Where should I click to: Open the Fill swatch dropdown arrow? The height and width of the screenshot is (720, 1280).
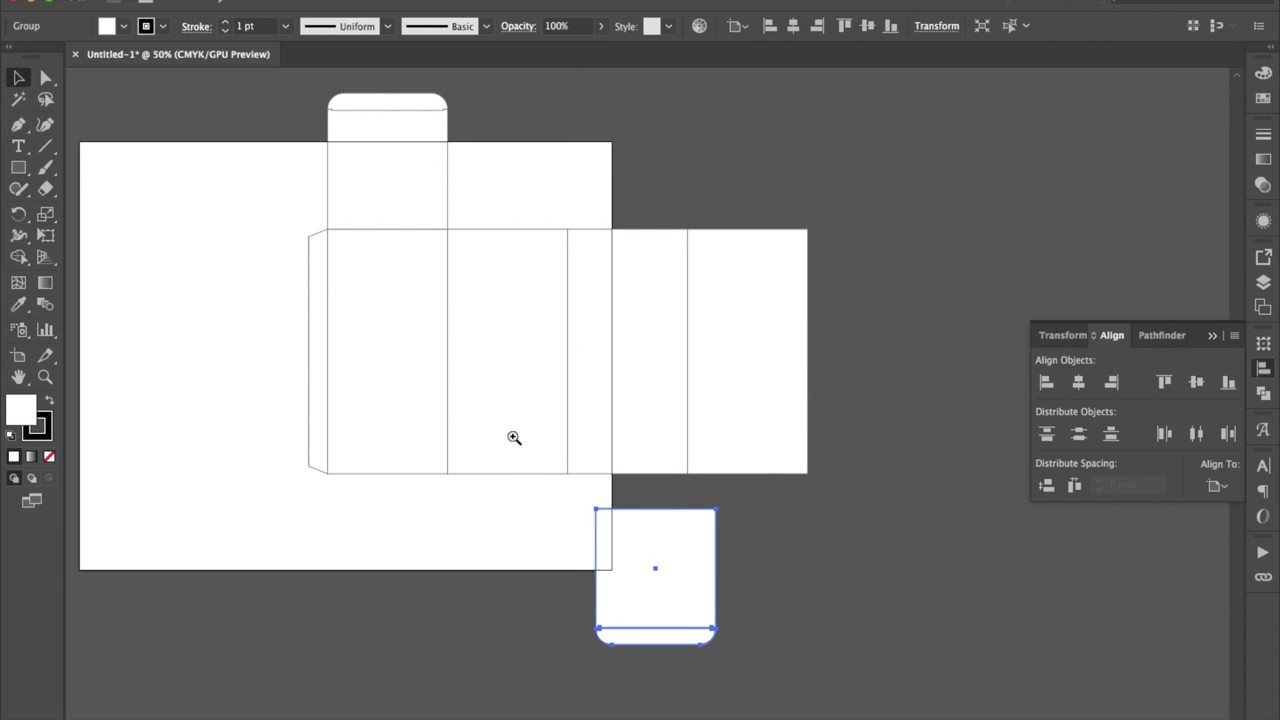(x=124, y=26)
